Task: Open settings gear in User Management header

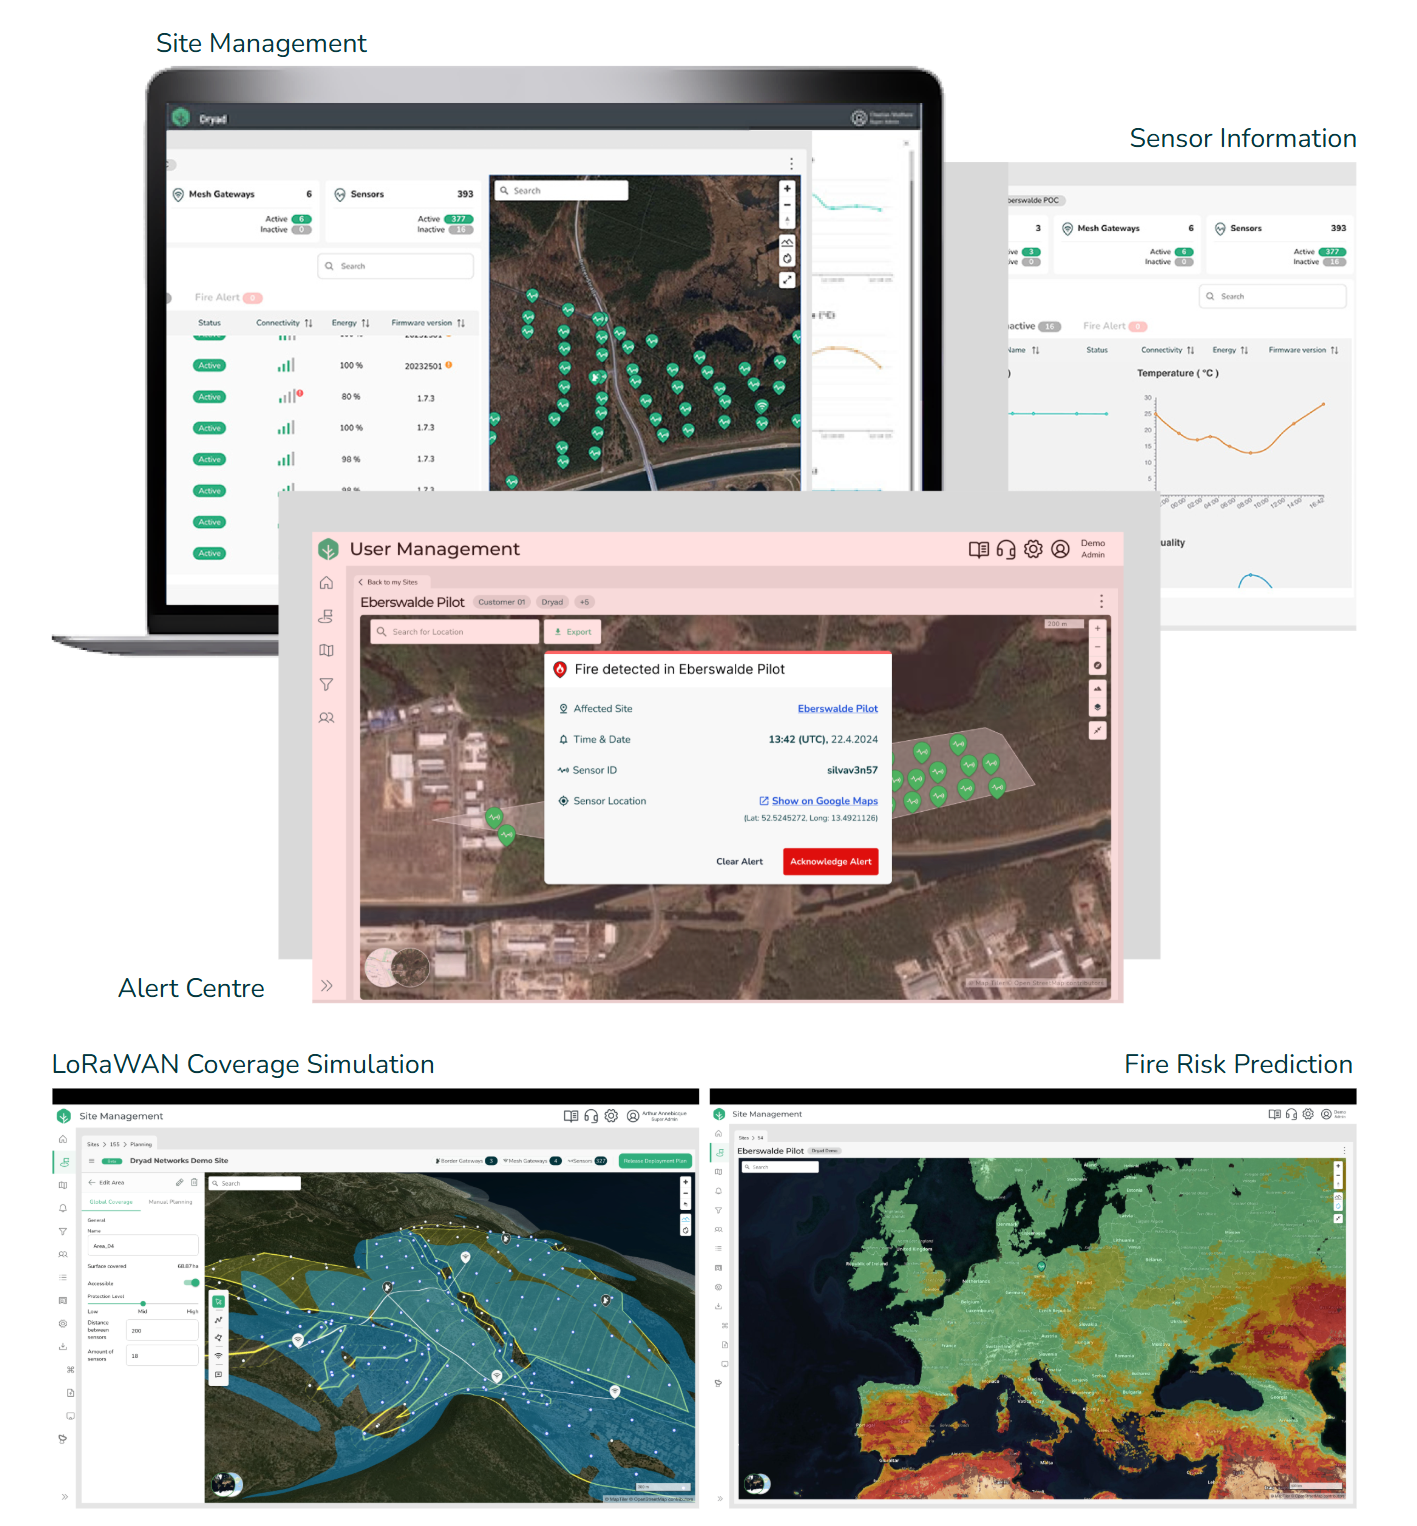Action: click(x=1033, y=549)
